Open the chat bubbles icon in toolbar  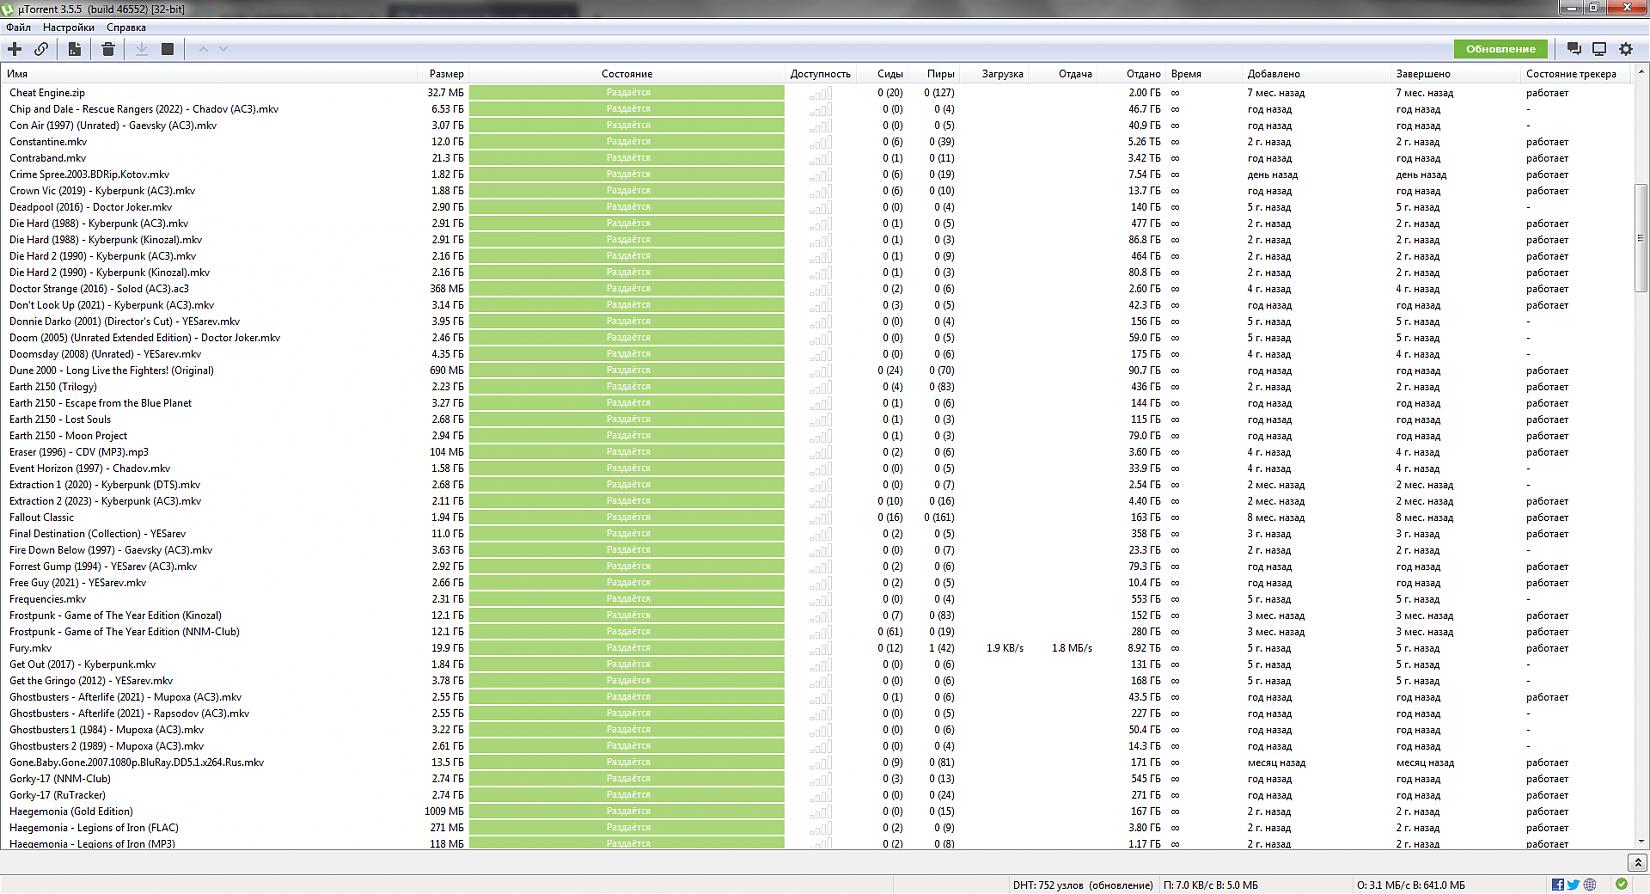click(1574, 49)
